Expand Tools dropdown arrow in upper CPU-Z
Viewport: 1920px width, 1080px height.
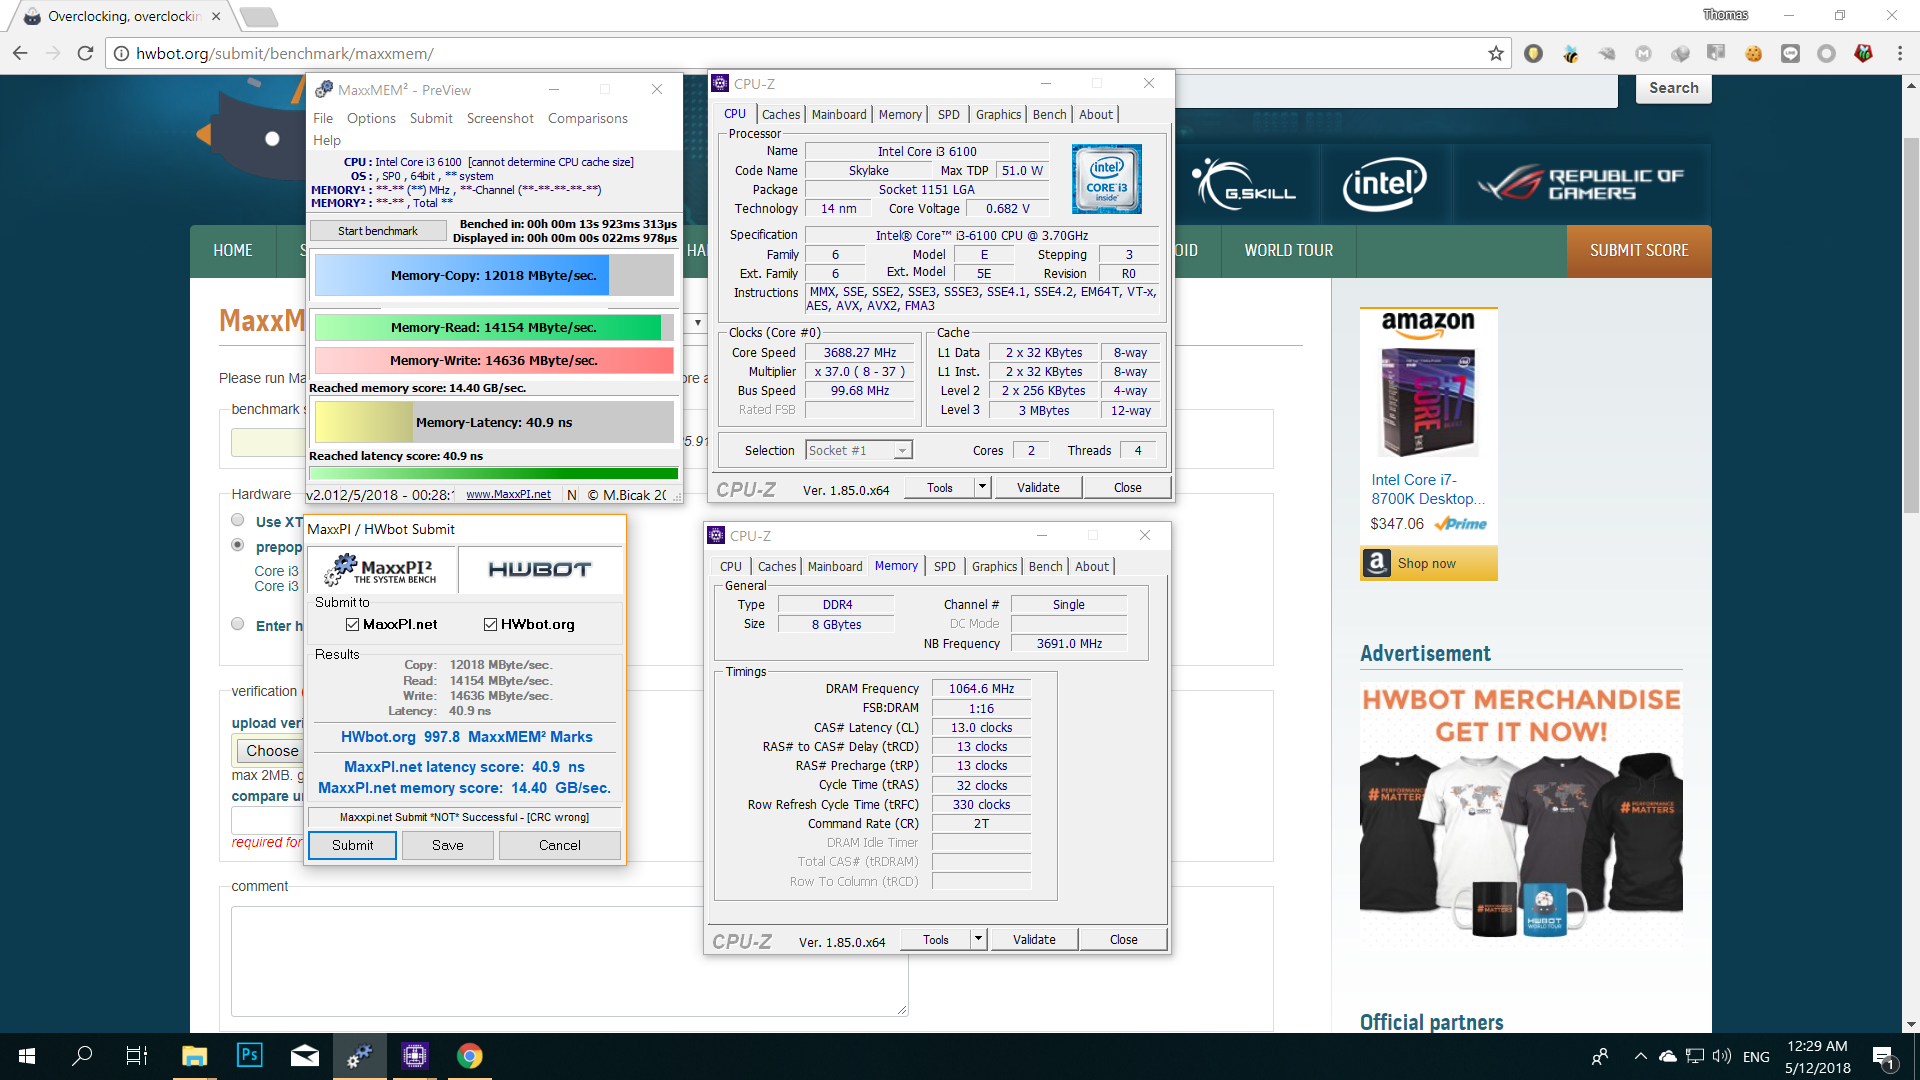coord(982,487)
